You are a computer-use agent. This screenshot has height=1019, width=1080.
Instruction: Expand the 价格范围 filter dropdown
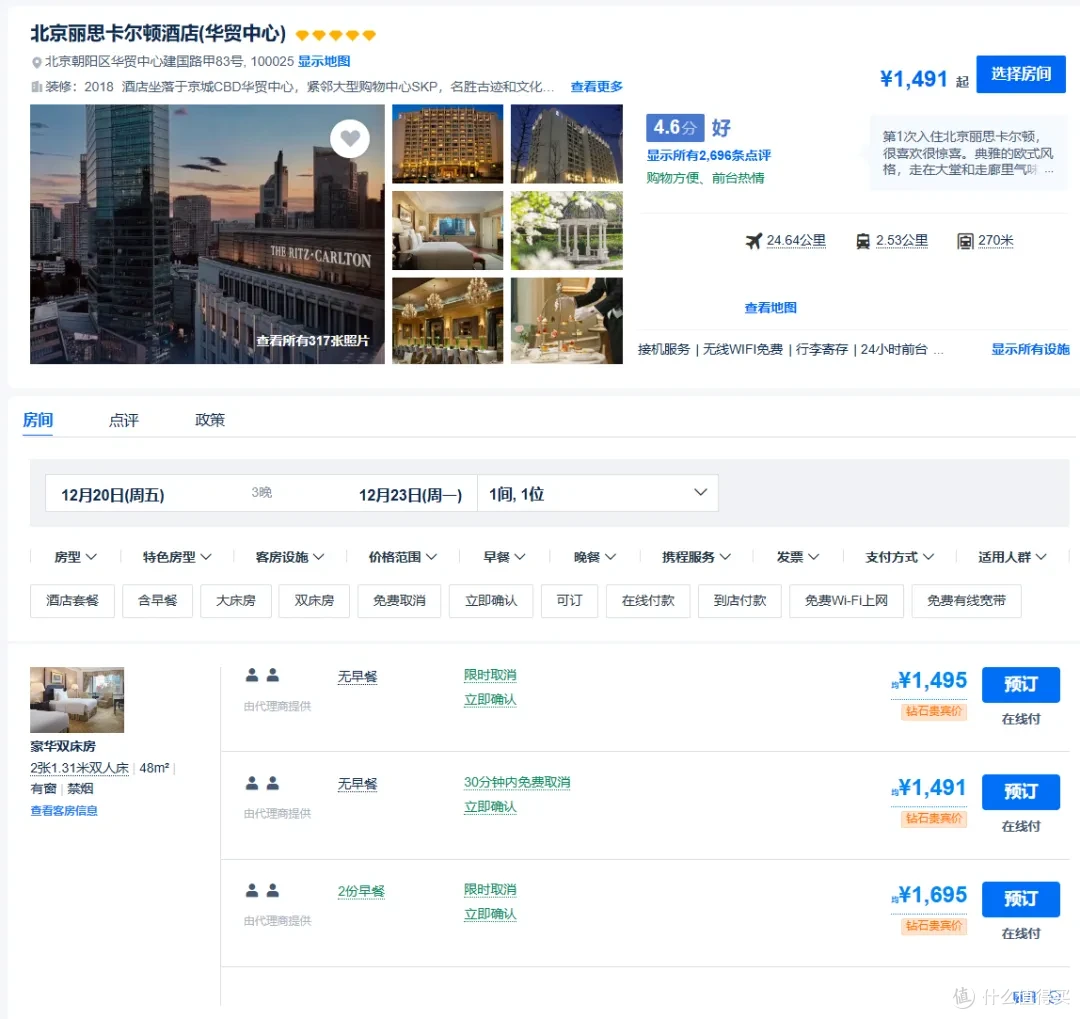[402, 557]
